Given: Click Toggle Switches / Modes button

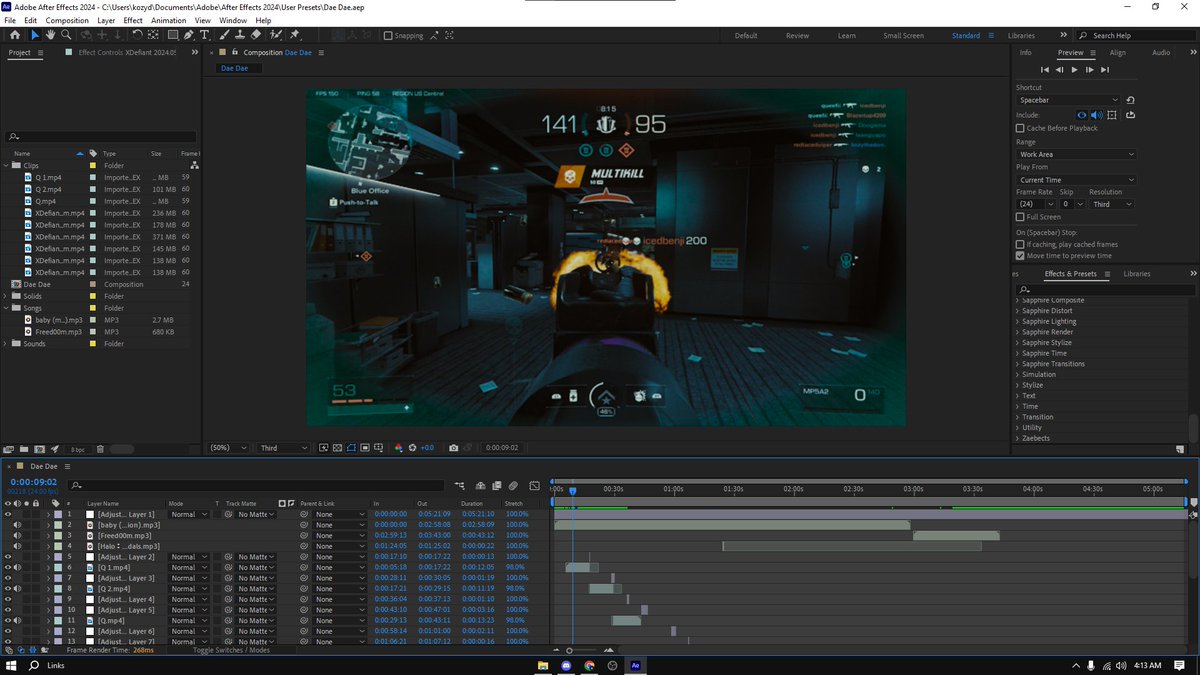Looking at the screenshot, I should pyautogui.click(x=231, y=650).
